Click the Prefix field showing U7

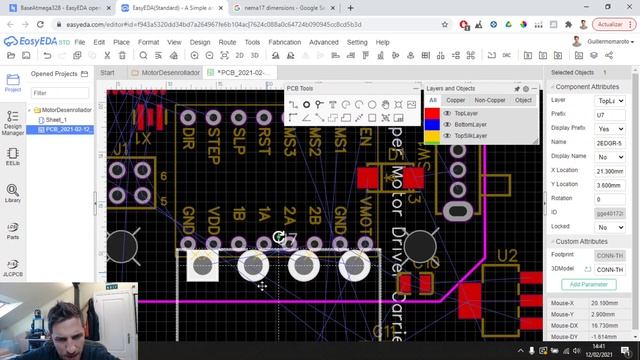tap(610, 115)
